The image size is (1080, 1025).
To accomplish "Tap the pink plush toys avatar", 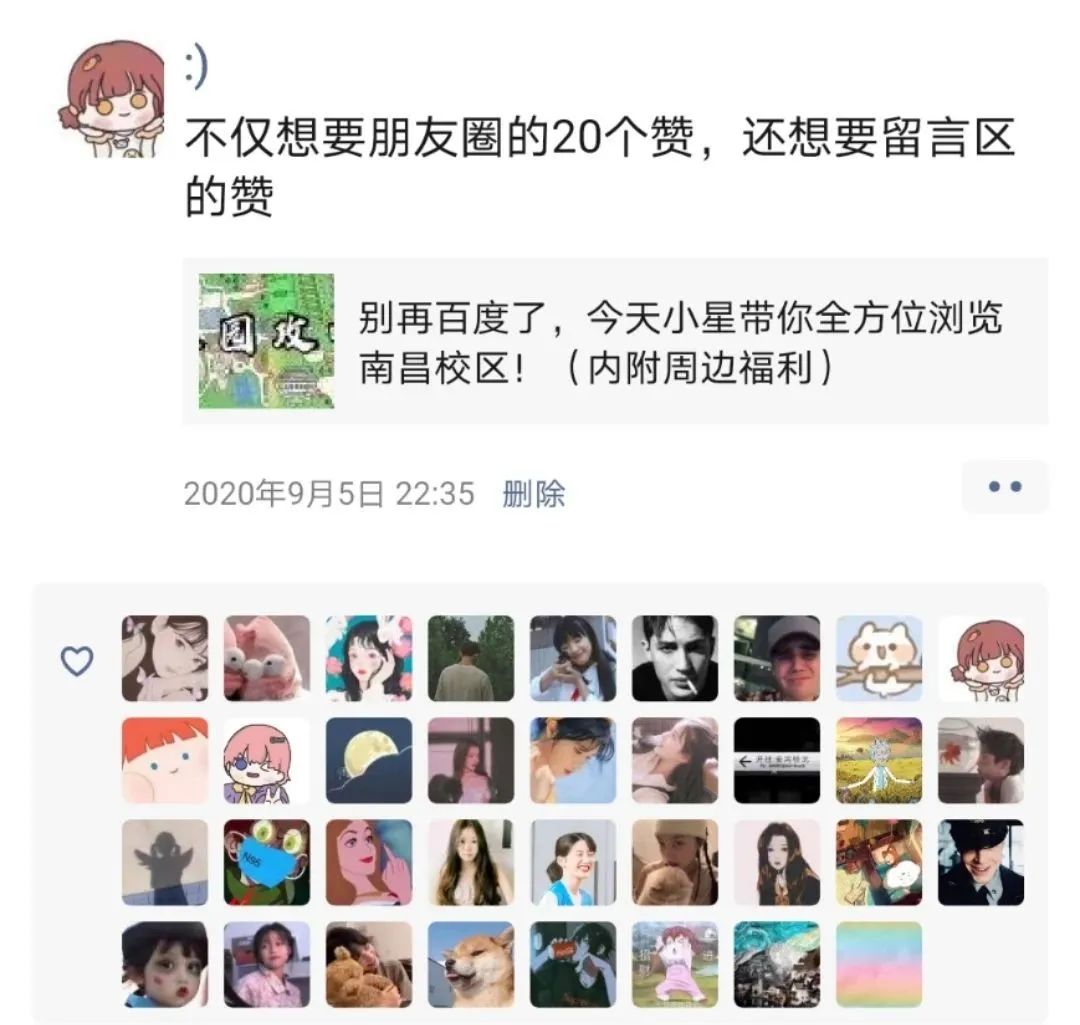I will pyautogui.click(x=267, y=659).
